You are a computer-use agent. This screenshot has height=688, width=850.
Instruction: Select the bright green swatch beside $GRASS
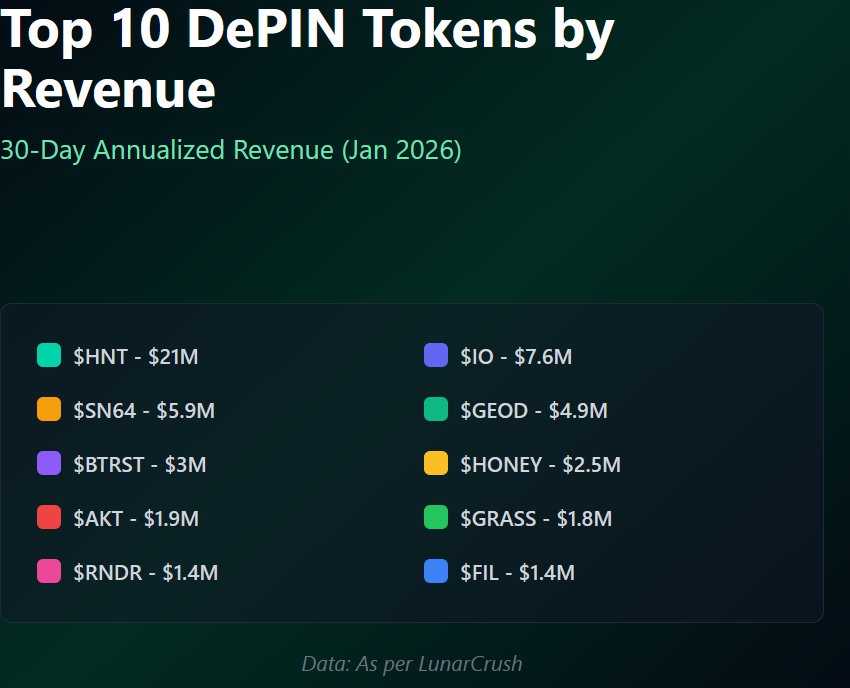(x=436, y=517)
